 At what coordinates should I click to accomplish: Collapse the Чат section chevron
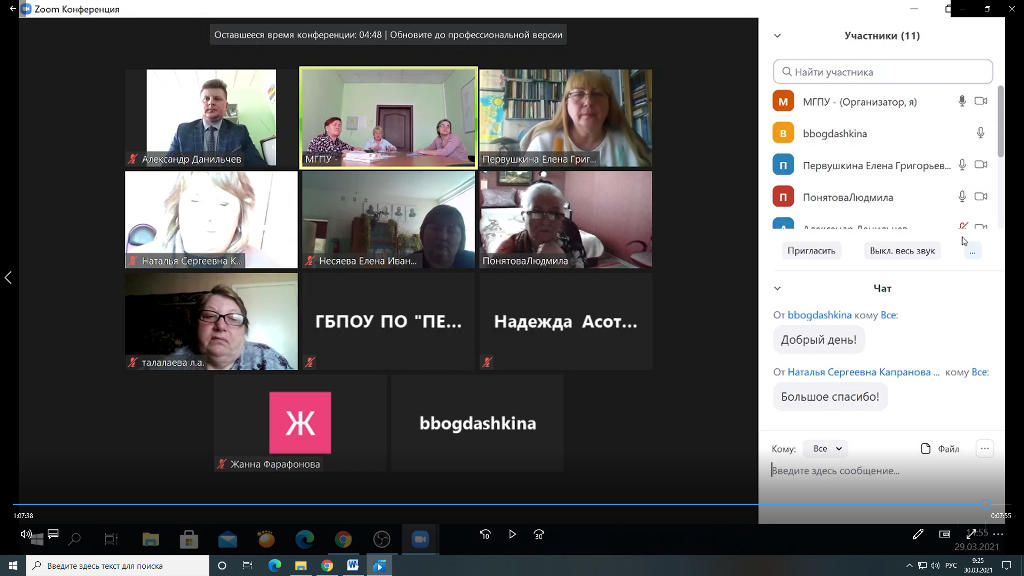point(777,288)
